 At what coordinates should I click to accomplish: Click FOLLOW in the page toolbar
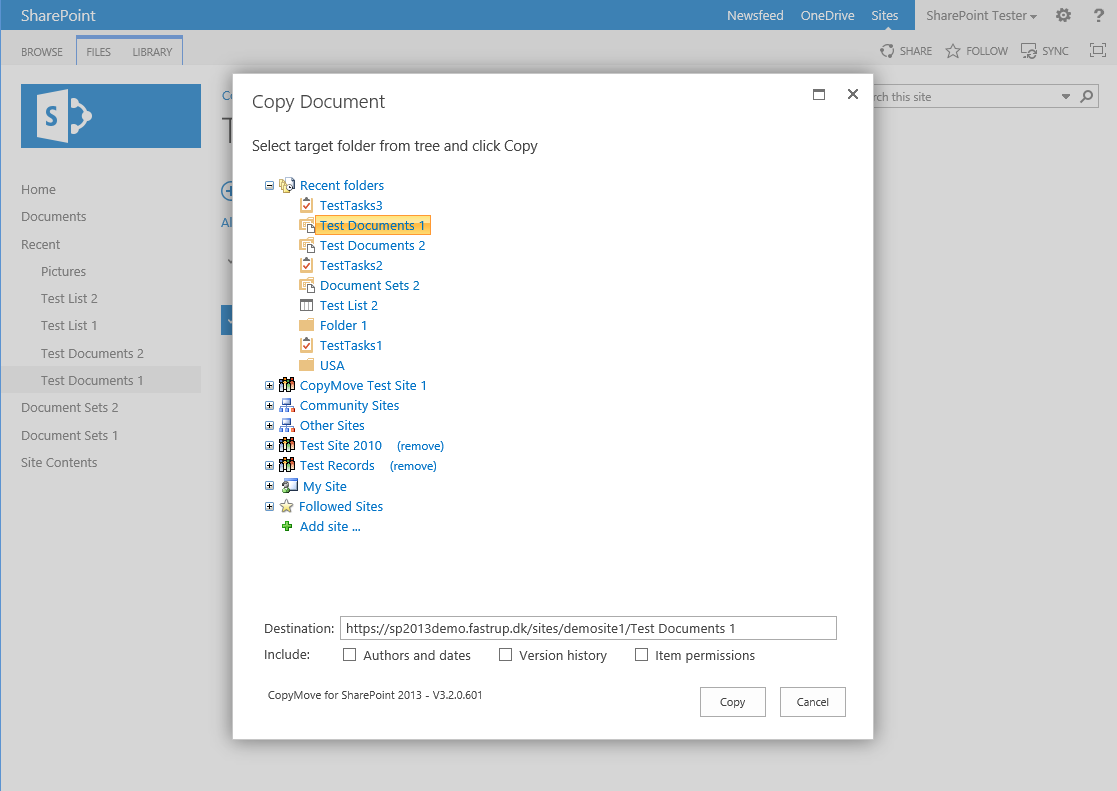(x=977, y=51)
